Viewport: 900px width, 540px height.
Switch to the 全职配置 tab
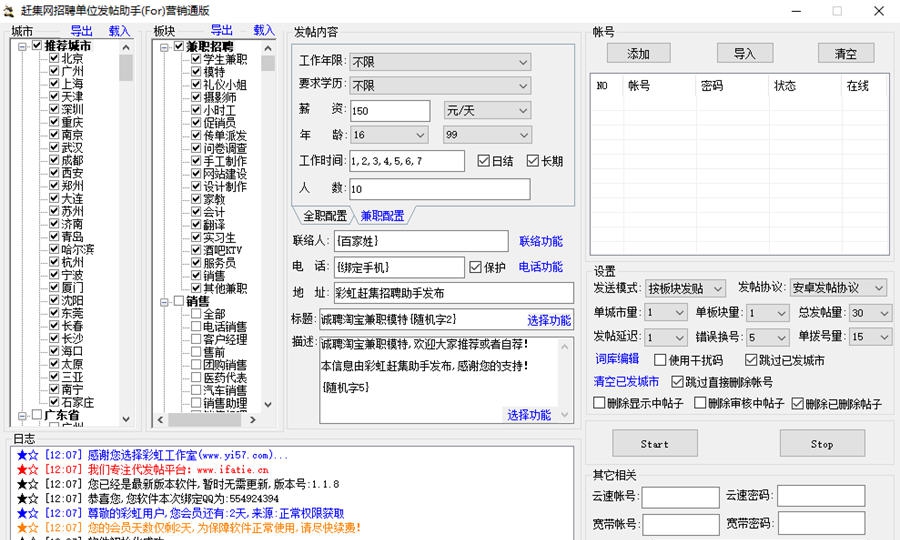tap(325, 216)
